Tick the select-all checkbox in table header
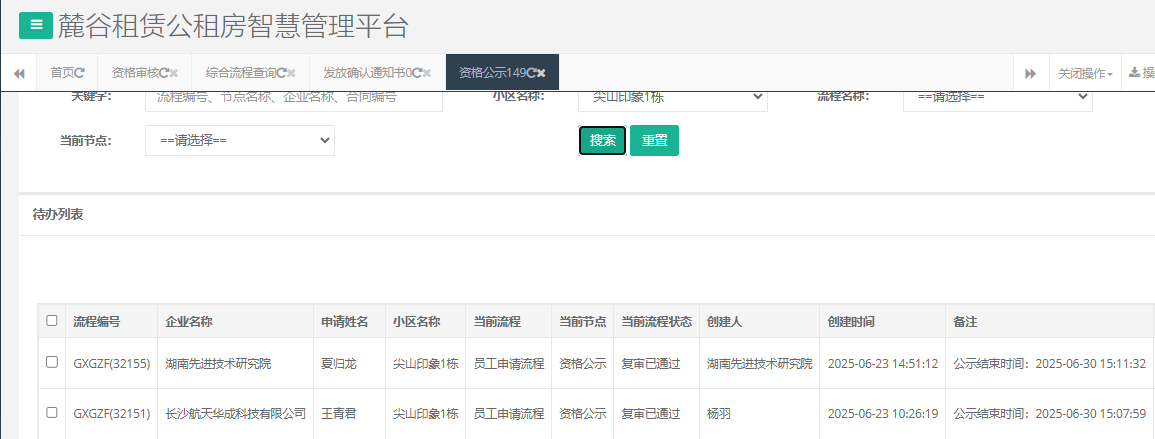1155x439 pixels. tap(52, 321)
